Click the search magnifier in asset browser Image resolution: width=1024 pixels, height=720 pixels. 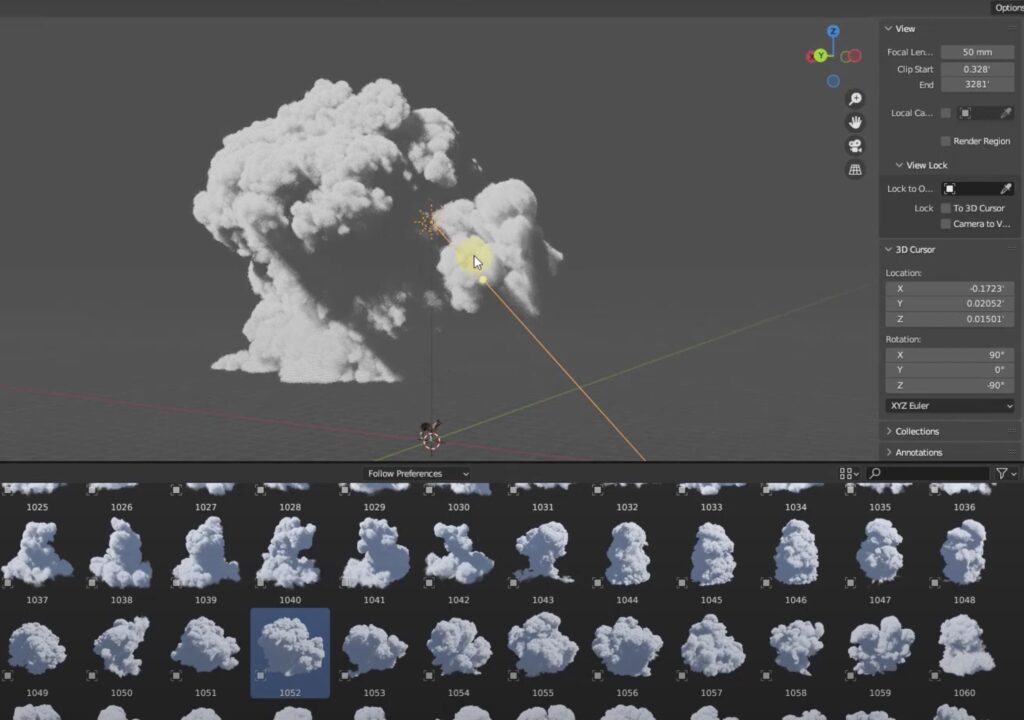[x=876, y=473]
